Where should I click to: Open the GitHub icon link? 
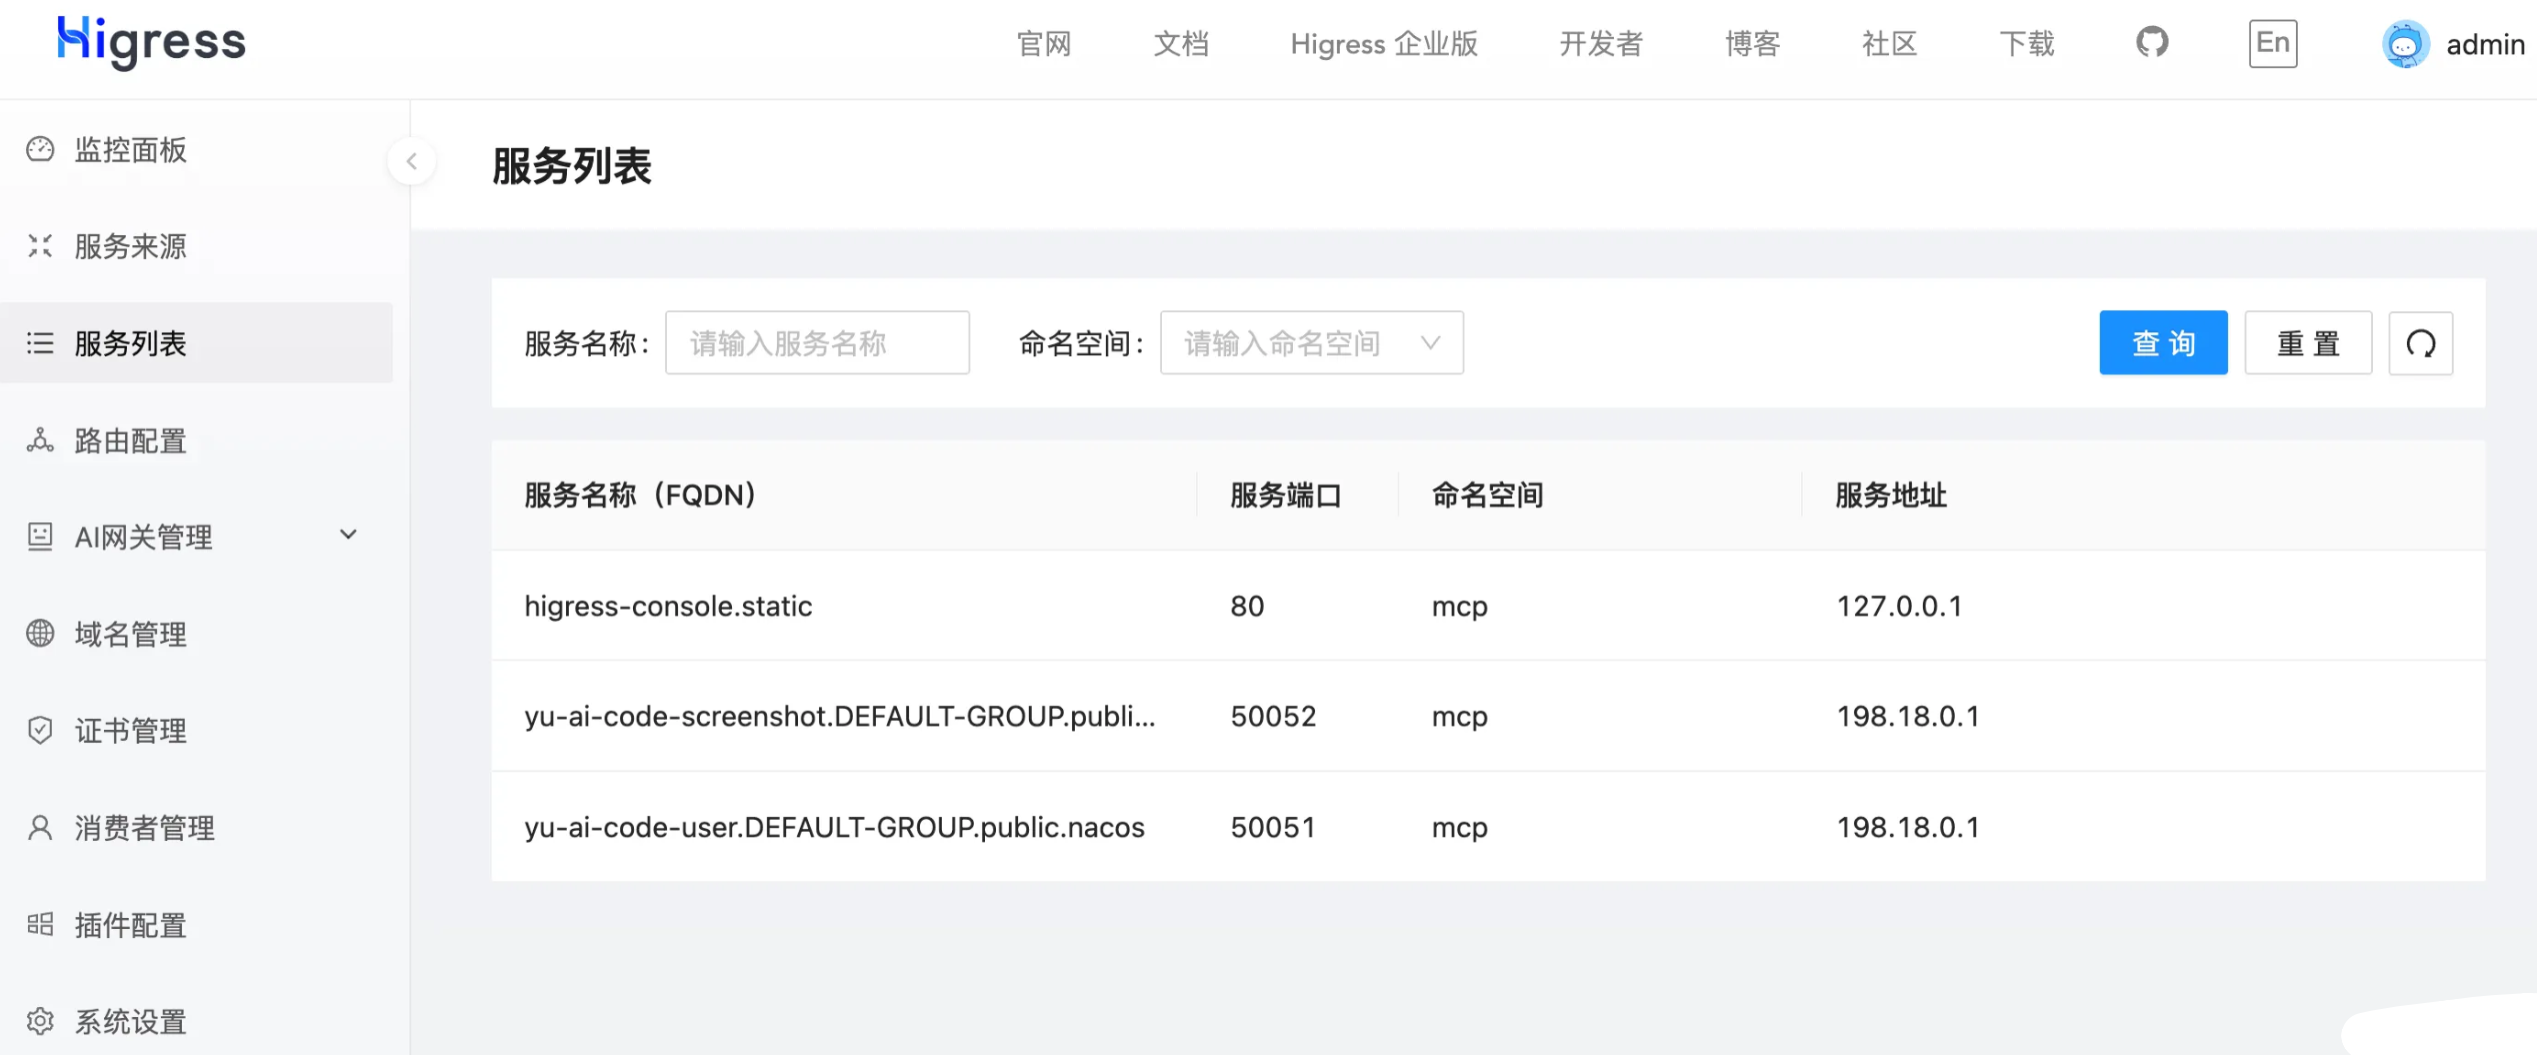[x=2152, y=42]
